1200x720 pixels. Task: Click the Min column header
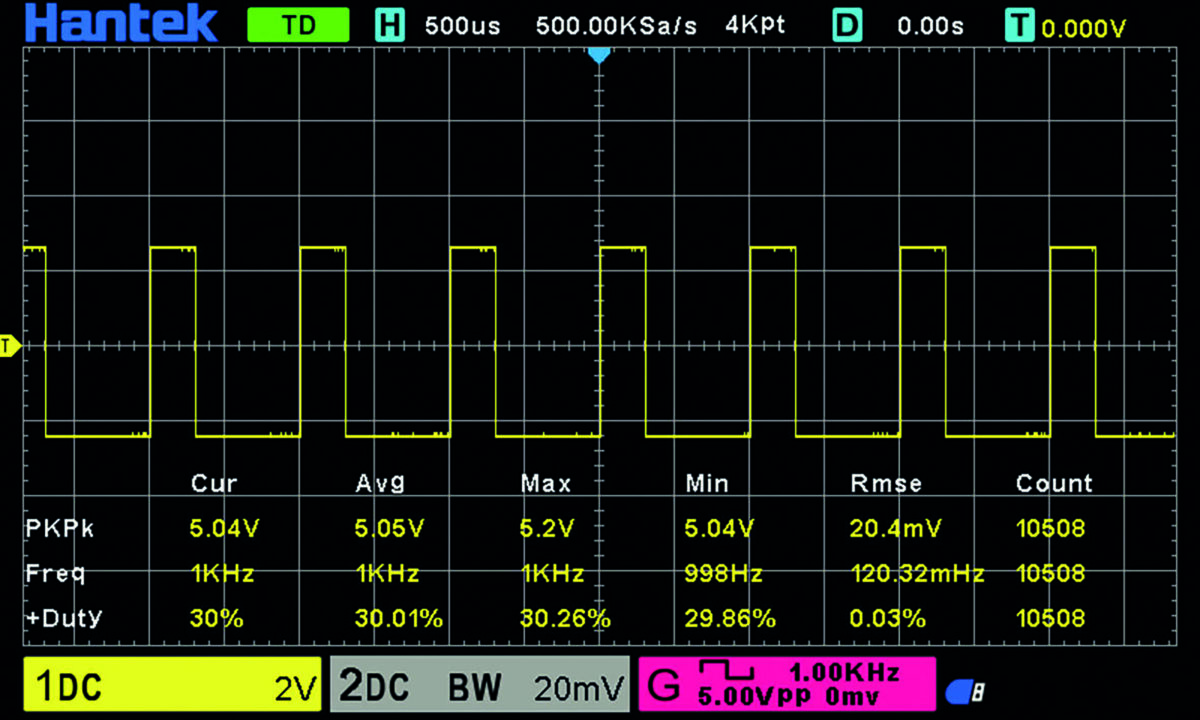point(707,484)
